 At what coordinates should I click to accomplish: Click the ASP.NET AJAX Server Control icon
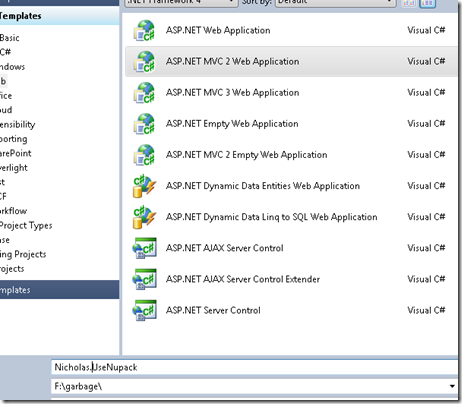144,248
